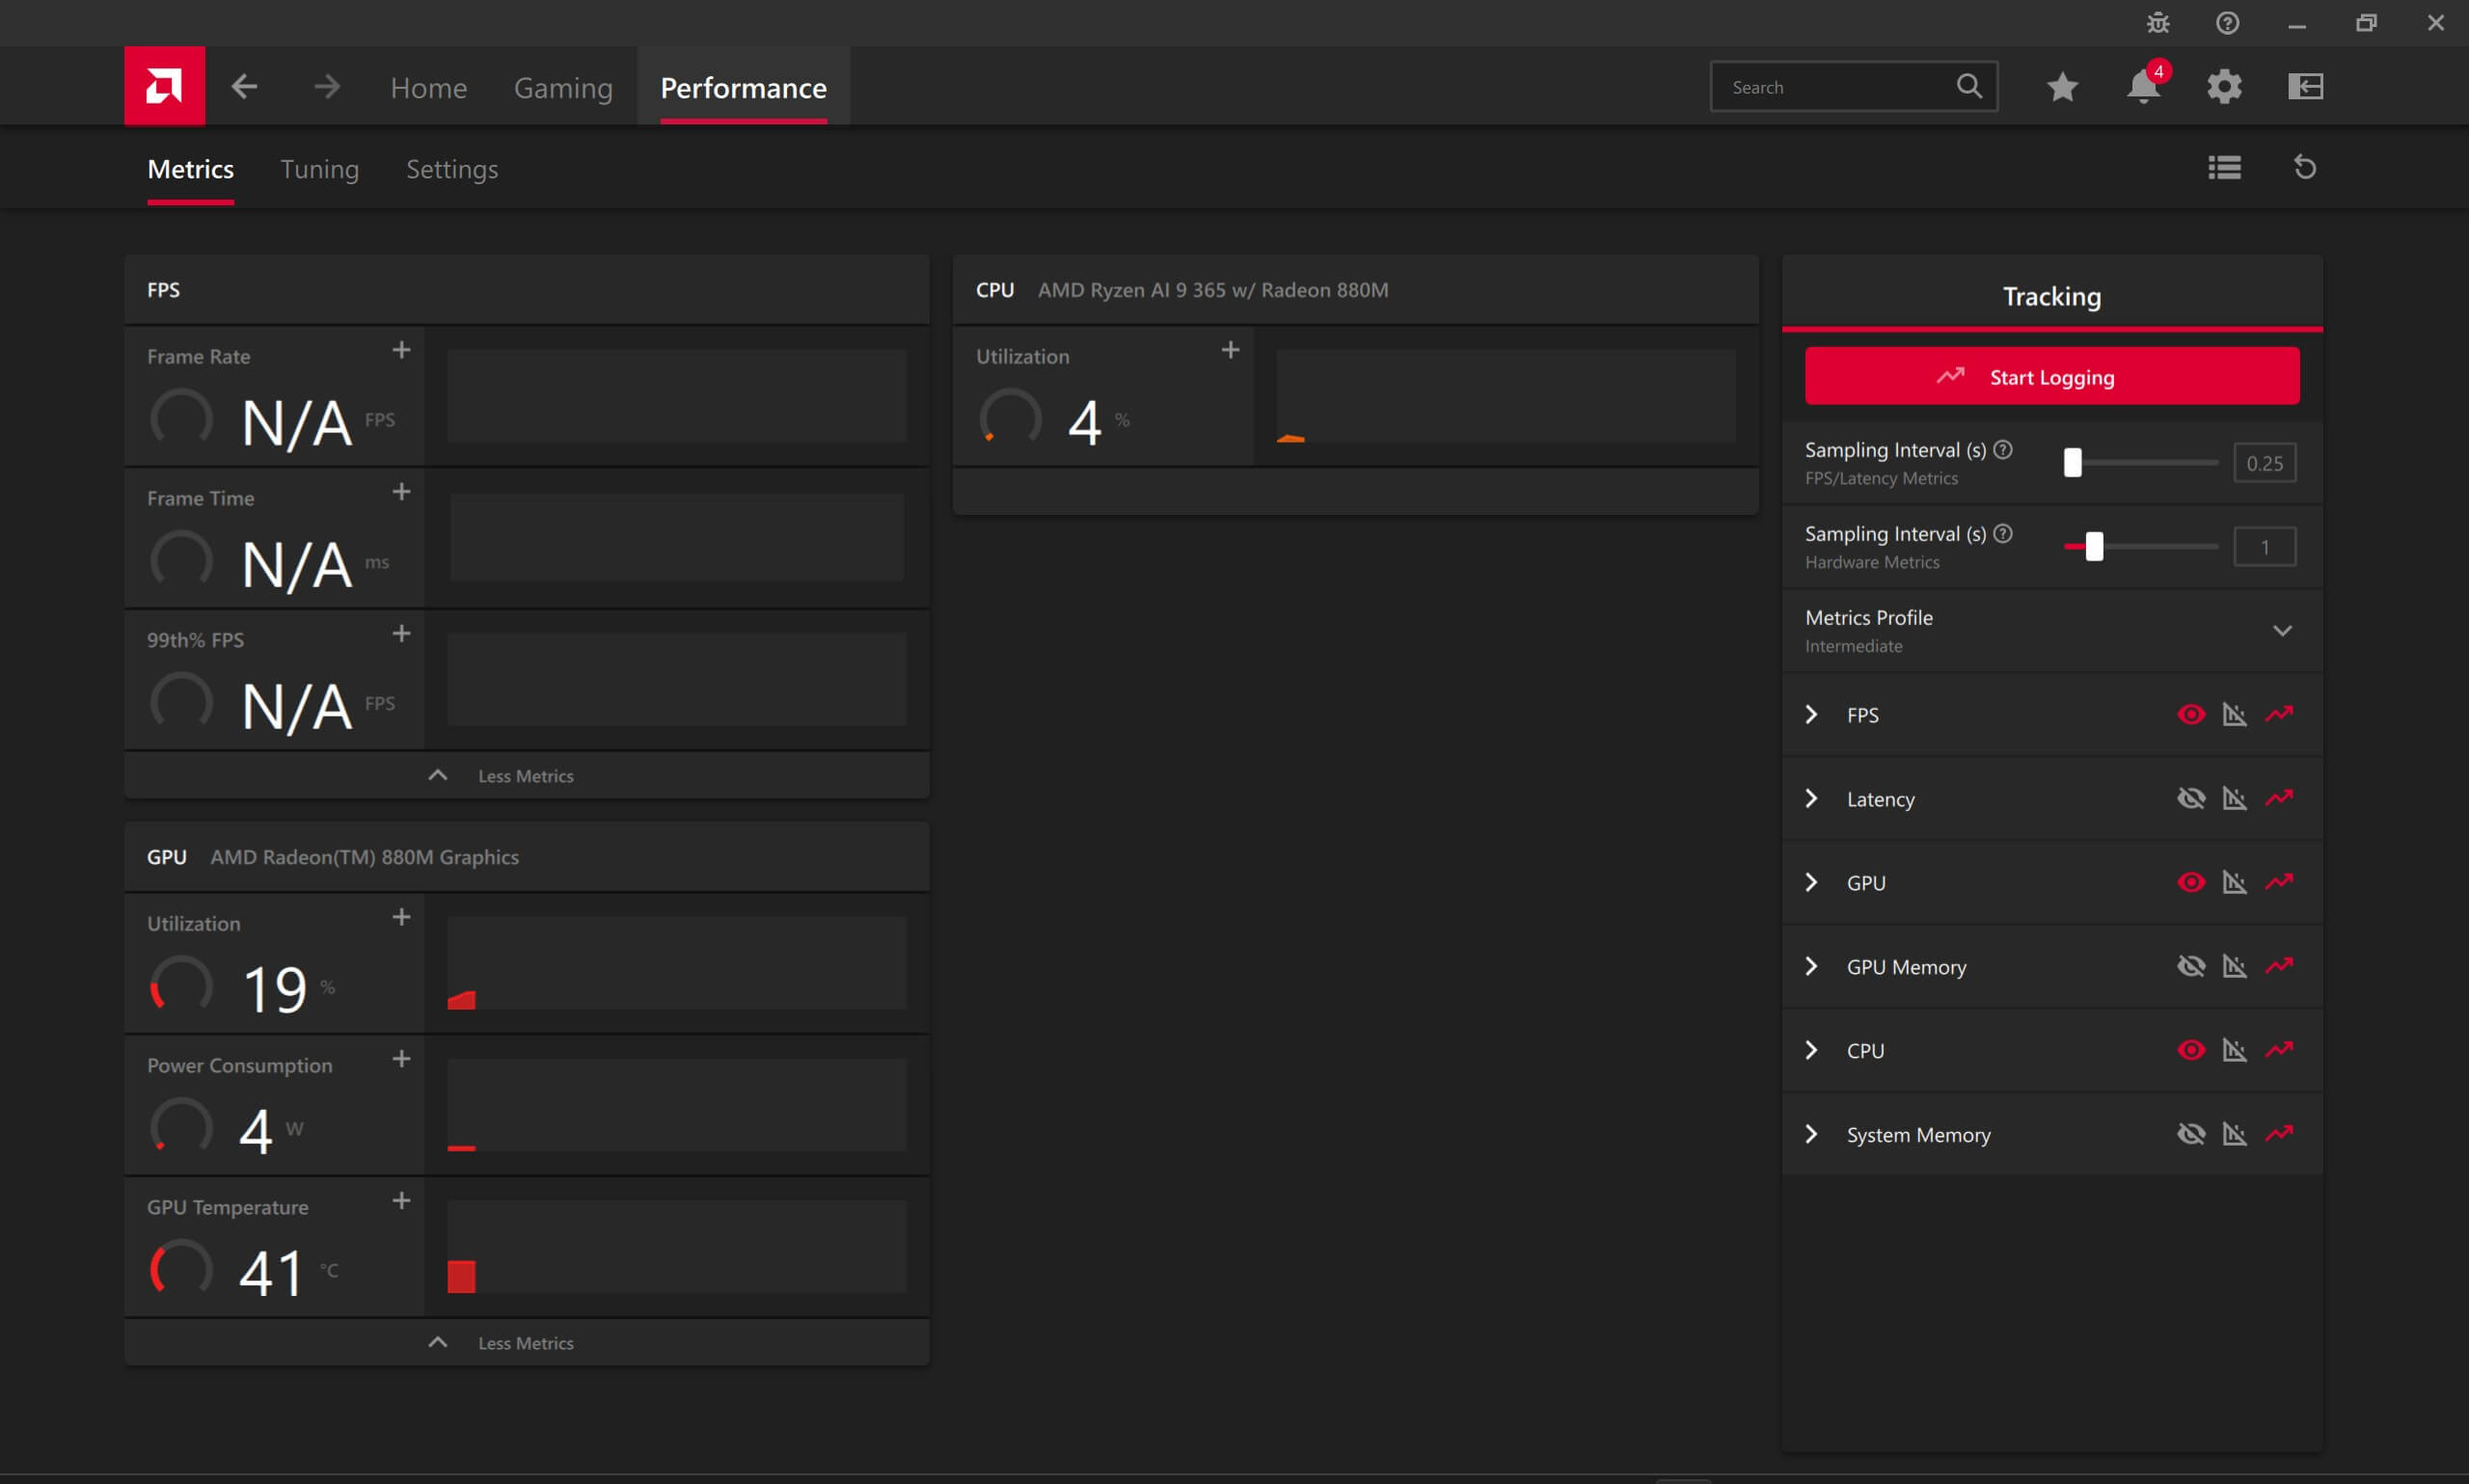Screen dimensions: 2469x1484
Task: Click the CPU Utilization graph icon
Action: pyautogui.click(x=2234, y=1051)
